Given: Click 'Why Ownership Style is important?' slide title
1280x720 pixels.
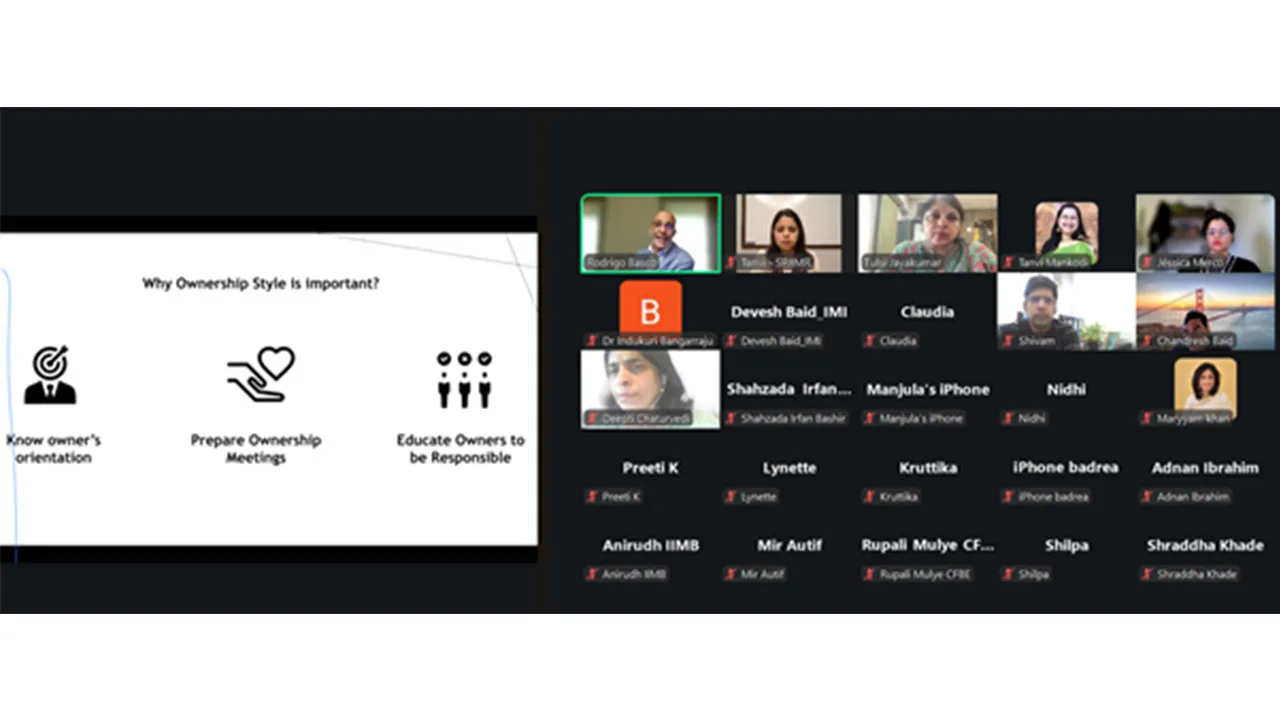Looking at the screenshot, I should coord(260,284).
